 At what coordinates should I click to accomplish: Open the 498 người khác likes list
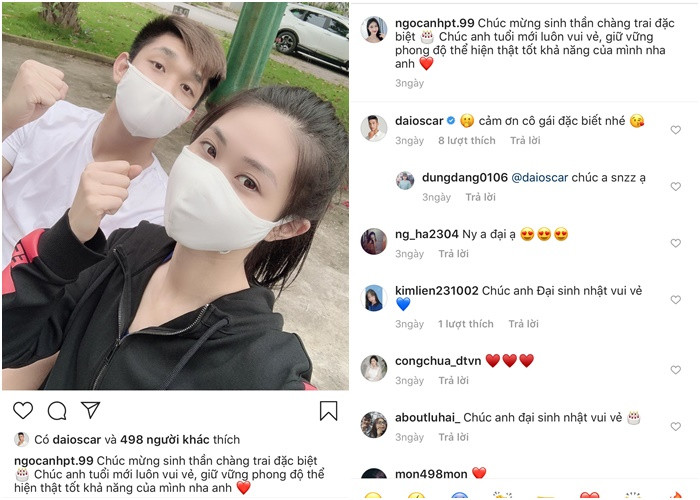click(165, 440)
